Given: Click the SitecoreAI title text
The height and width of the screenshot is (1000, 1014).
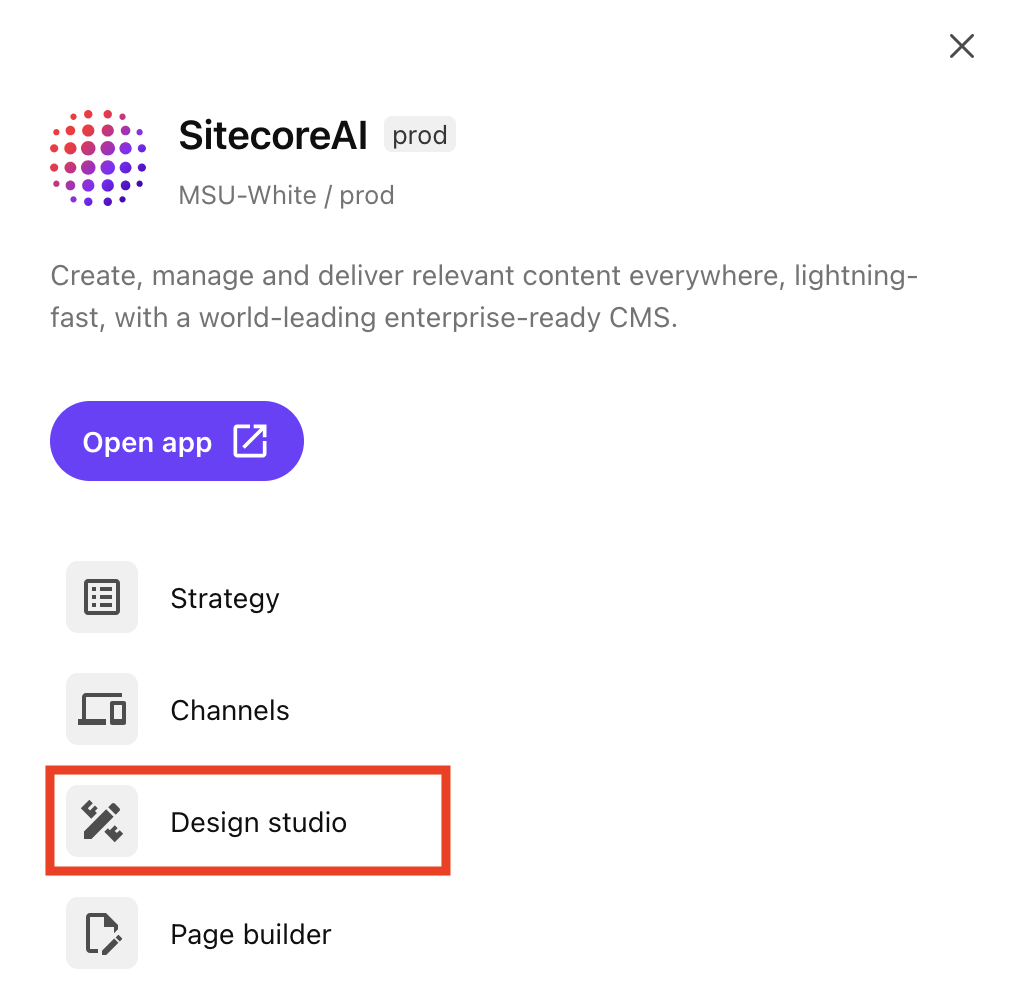Looking at the screenshot, I should click(272, 134).
